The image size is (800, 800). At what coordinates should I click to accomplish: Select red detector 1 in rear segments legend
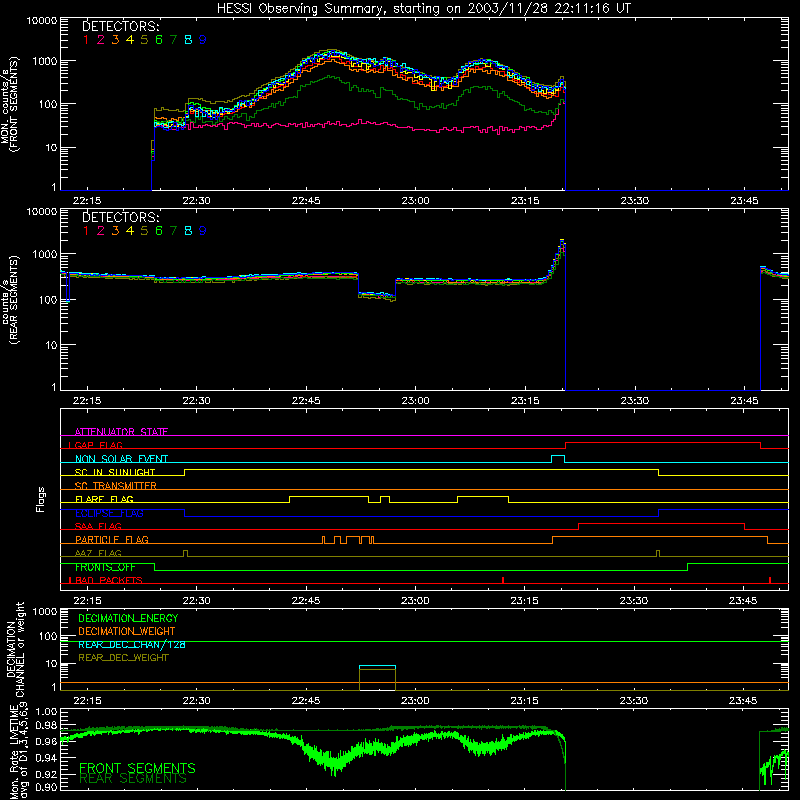(86, 231)
